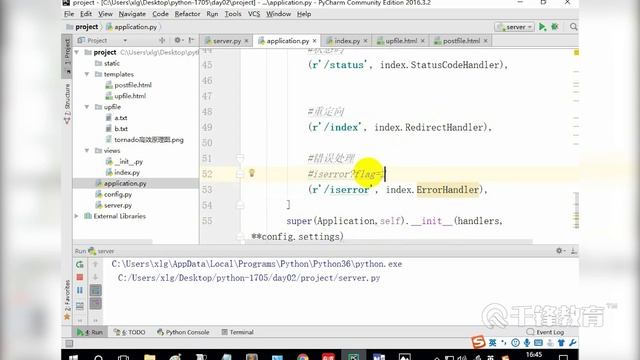Close the application.py editor tab
The image size is (640, 360).
point(315,41)
